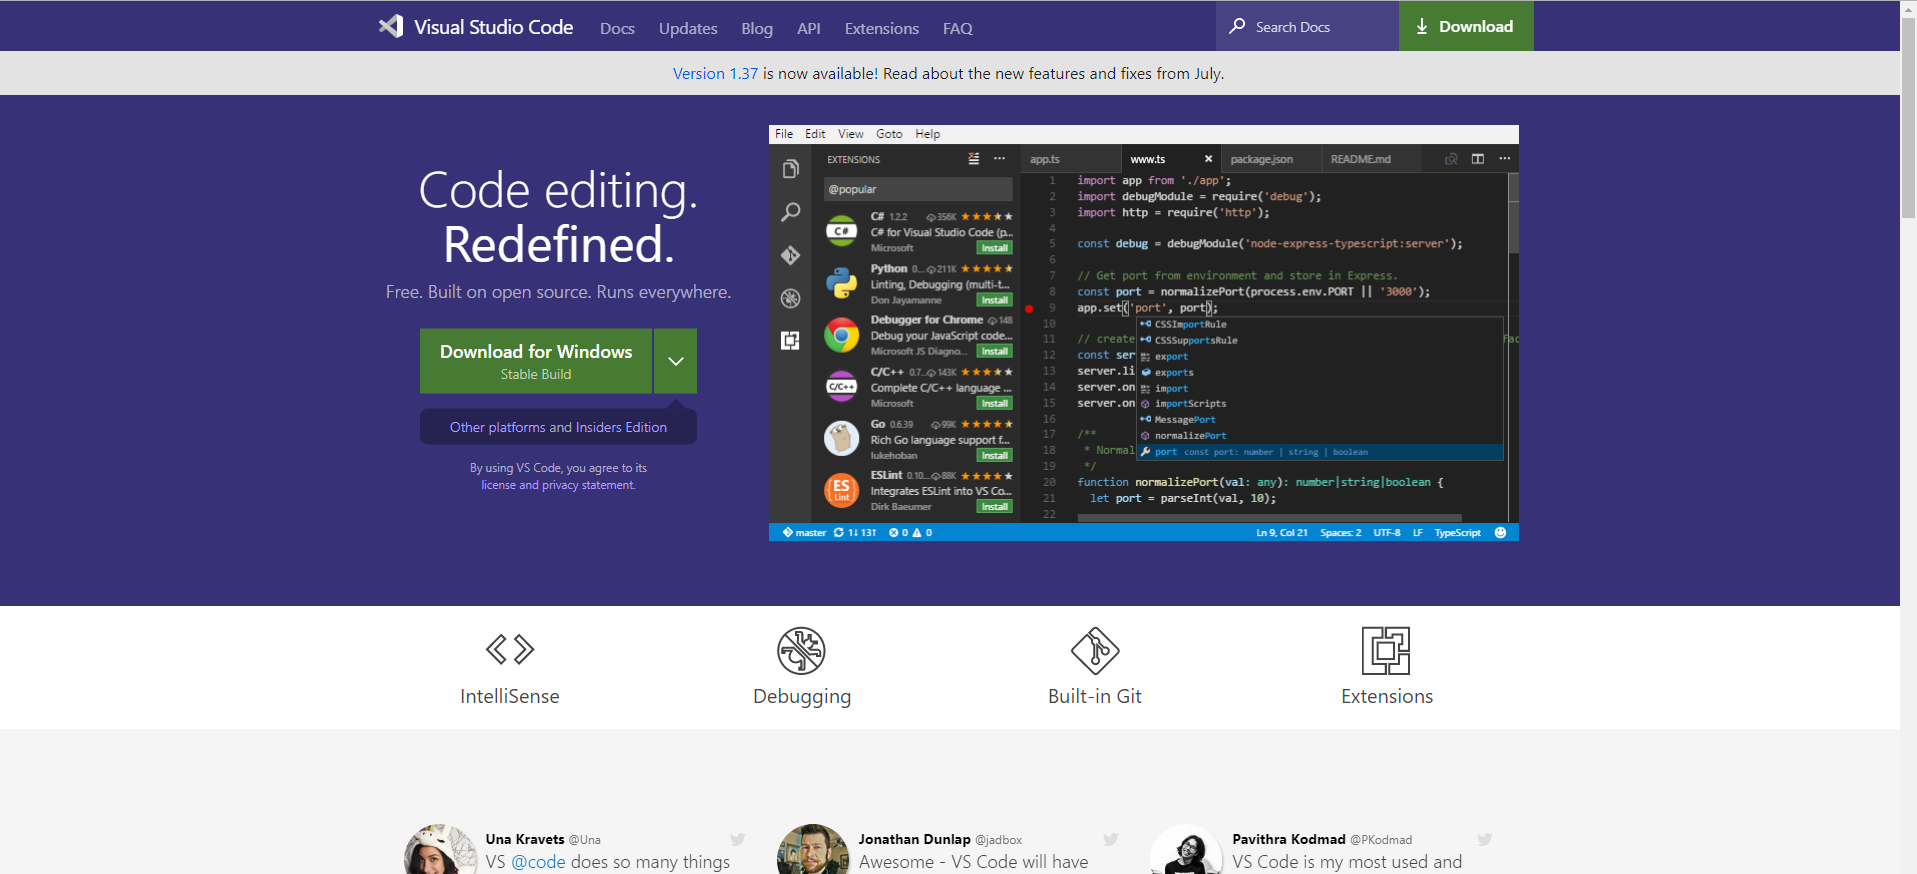The width and height of the screenshot is (1917, 874).
Task: Click the @popular extensions search box
Action: pos(918,189)
